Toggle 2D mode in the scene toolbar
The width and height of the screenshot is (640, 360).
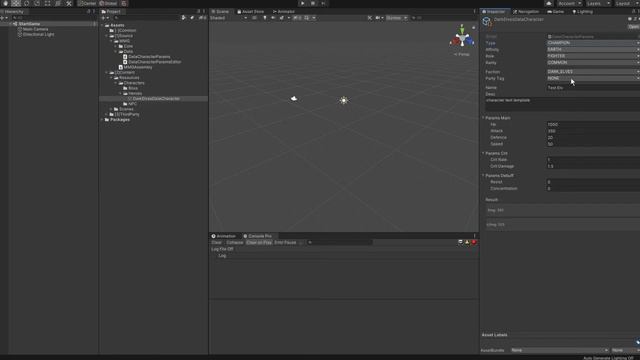254,18
